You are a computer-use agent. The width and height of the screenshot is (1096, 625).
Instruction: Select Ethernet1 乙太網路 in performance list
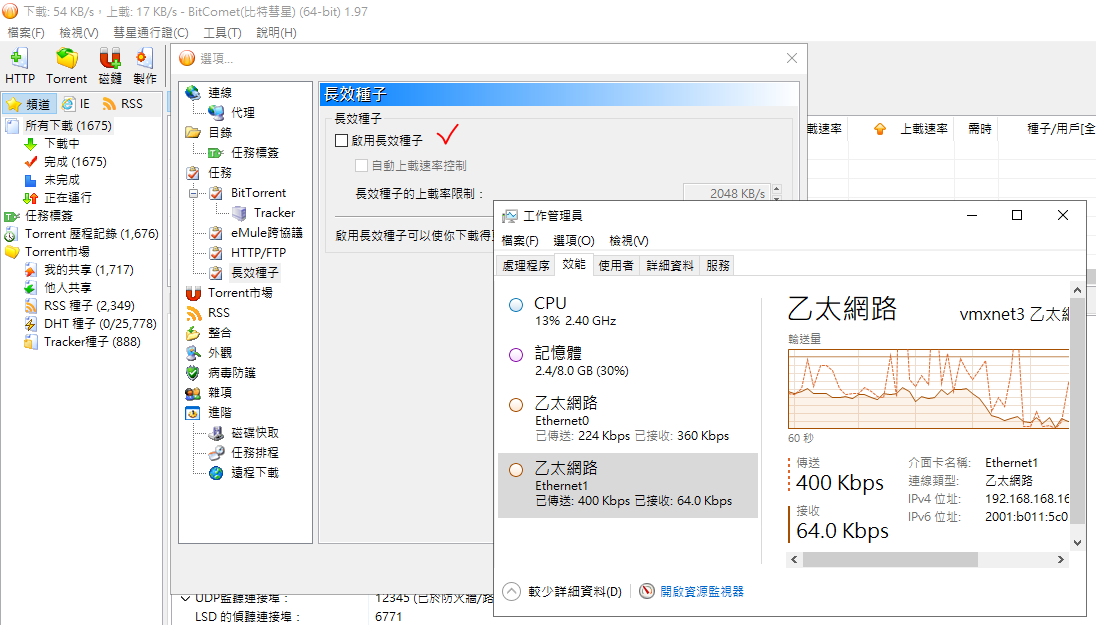tap(628, 485)
